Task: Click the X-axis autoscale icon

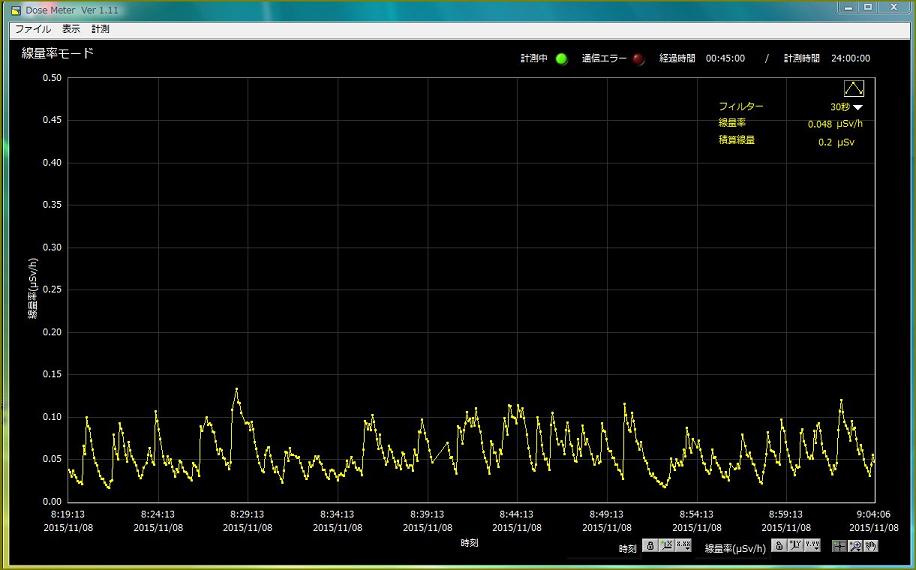Action: 666,546
